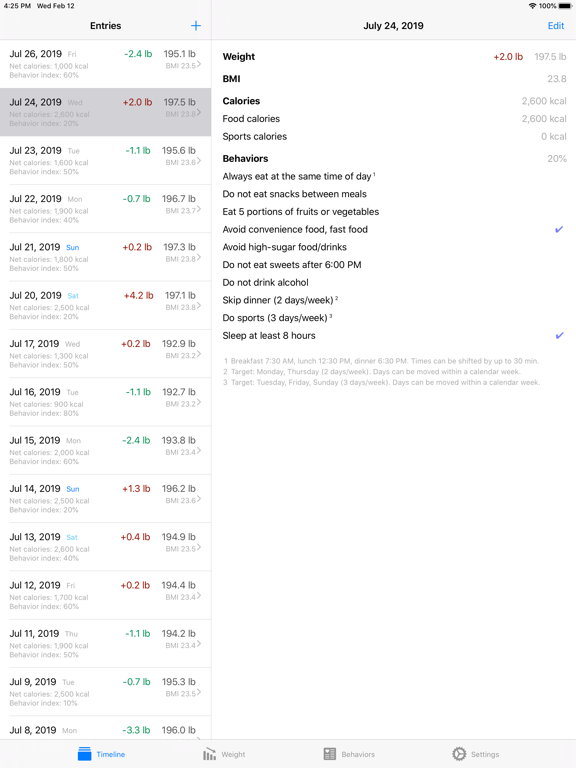Open Jul 20, 2019 entry chevron
The width and height of the screenshot is (576, 768).
pyautogui.click(x=199, y=306)
